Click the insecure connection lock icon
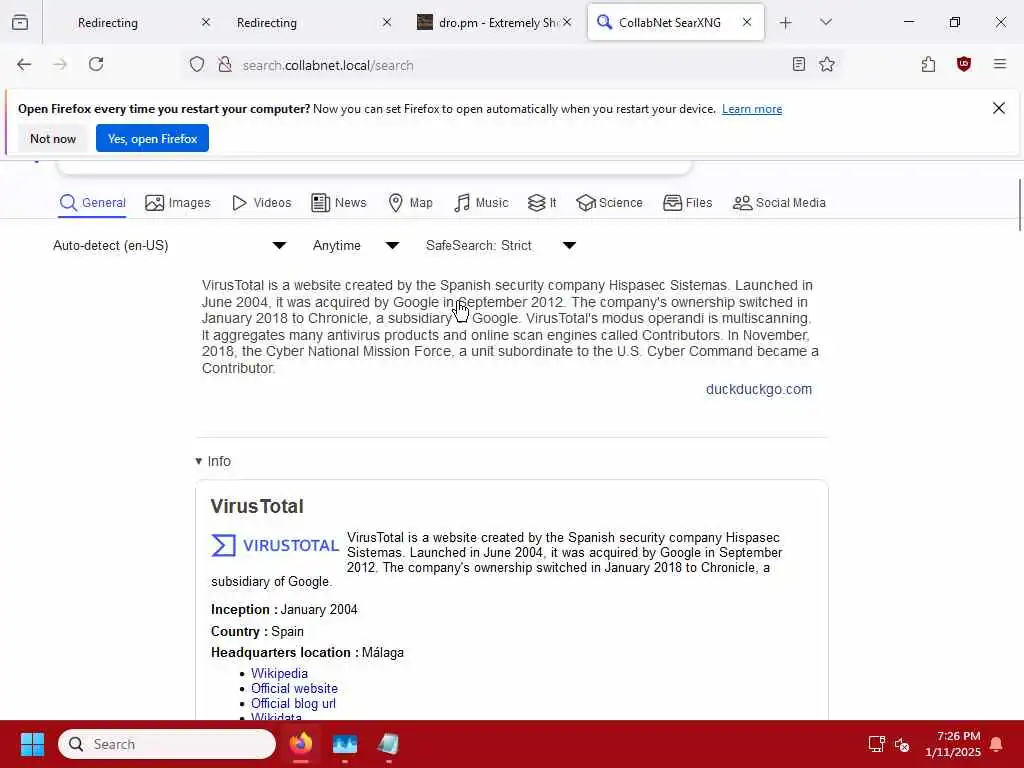1024x768 pixels. [x=225, y=64]
